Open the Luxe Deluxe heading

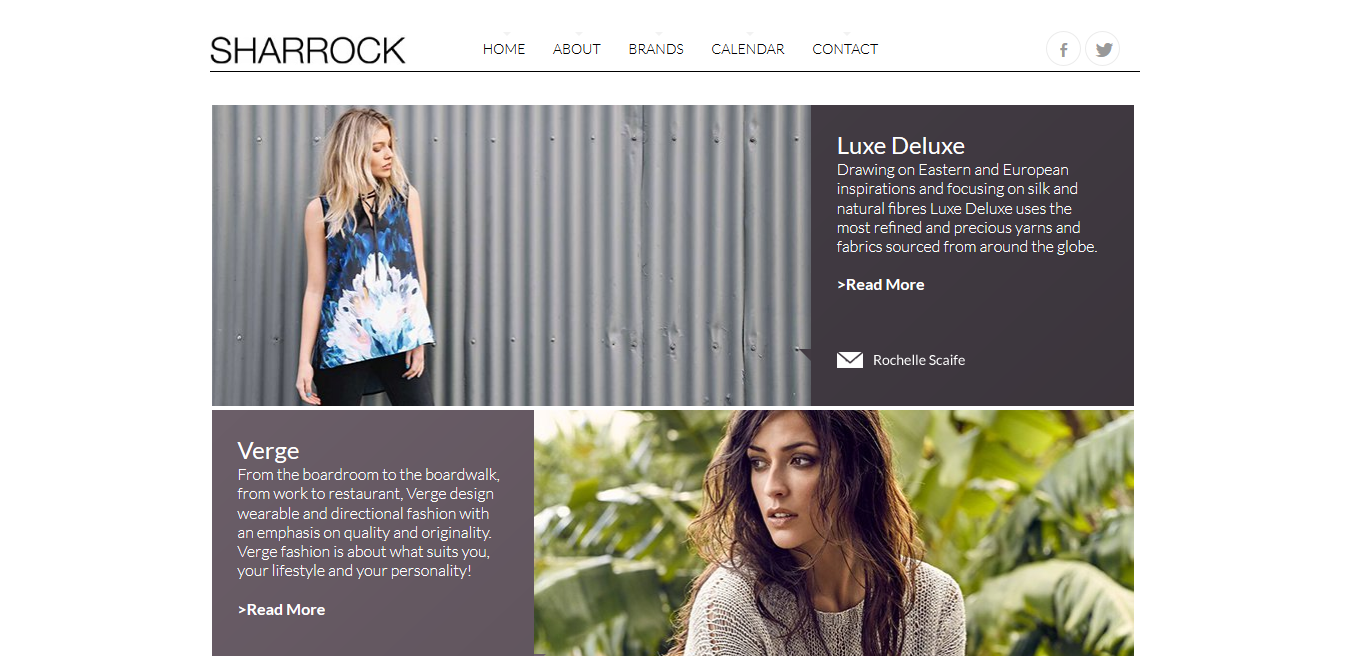[901, 146]
